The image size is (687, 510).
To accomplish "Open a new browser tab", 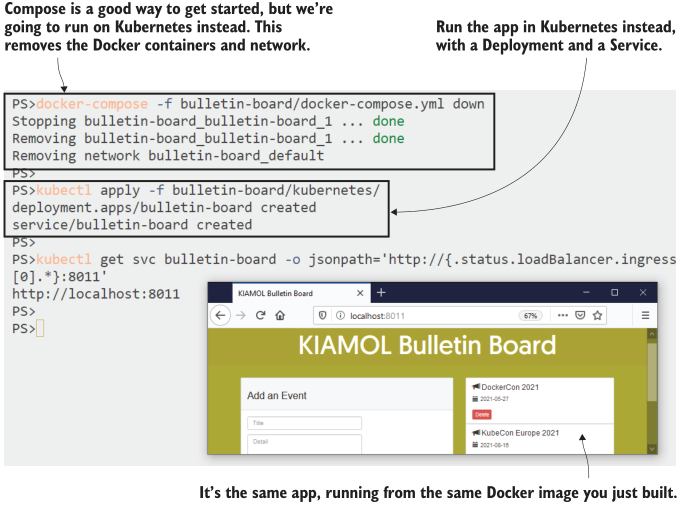I will [381, 293].
